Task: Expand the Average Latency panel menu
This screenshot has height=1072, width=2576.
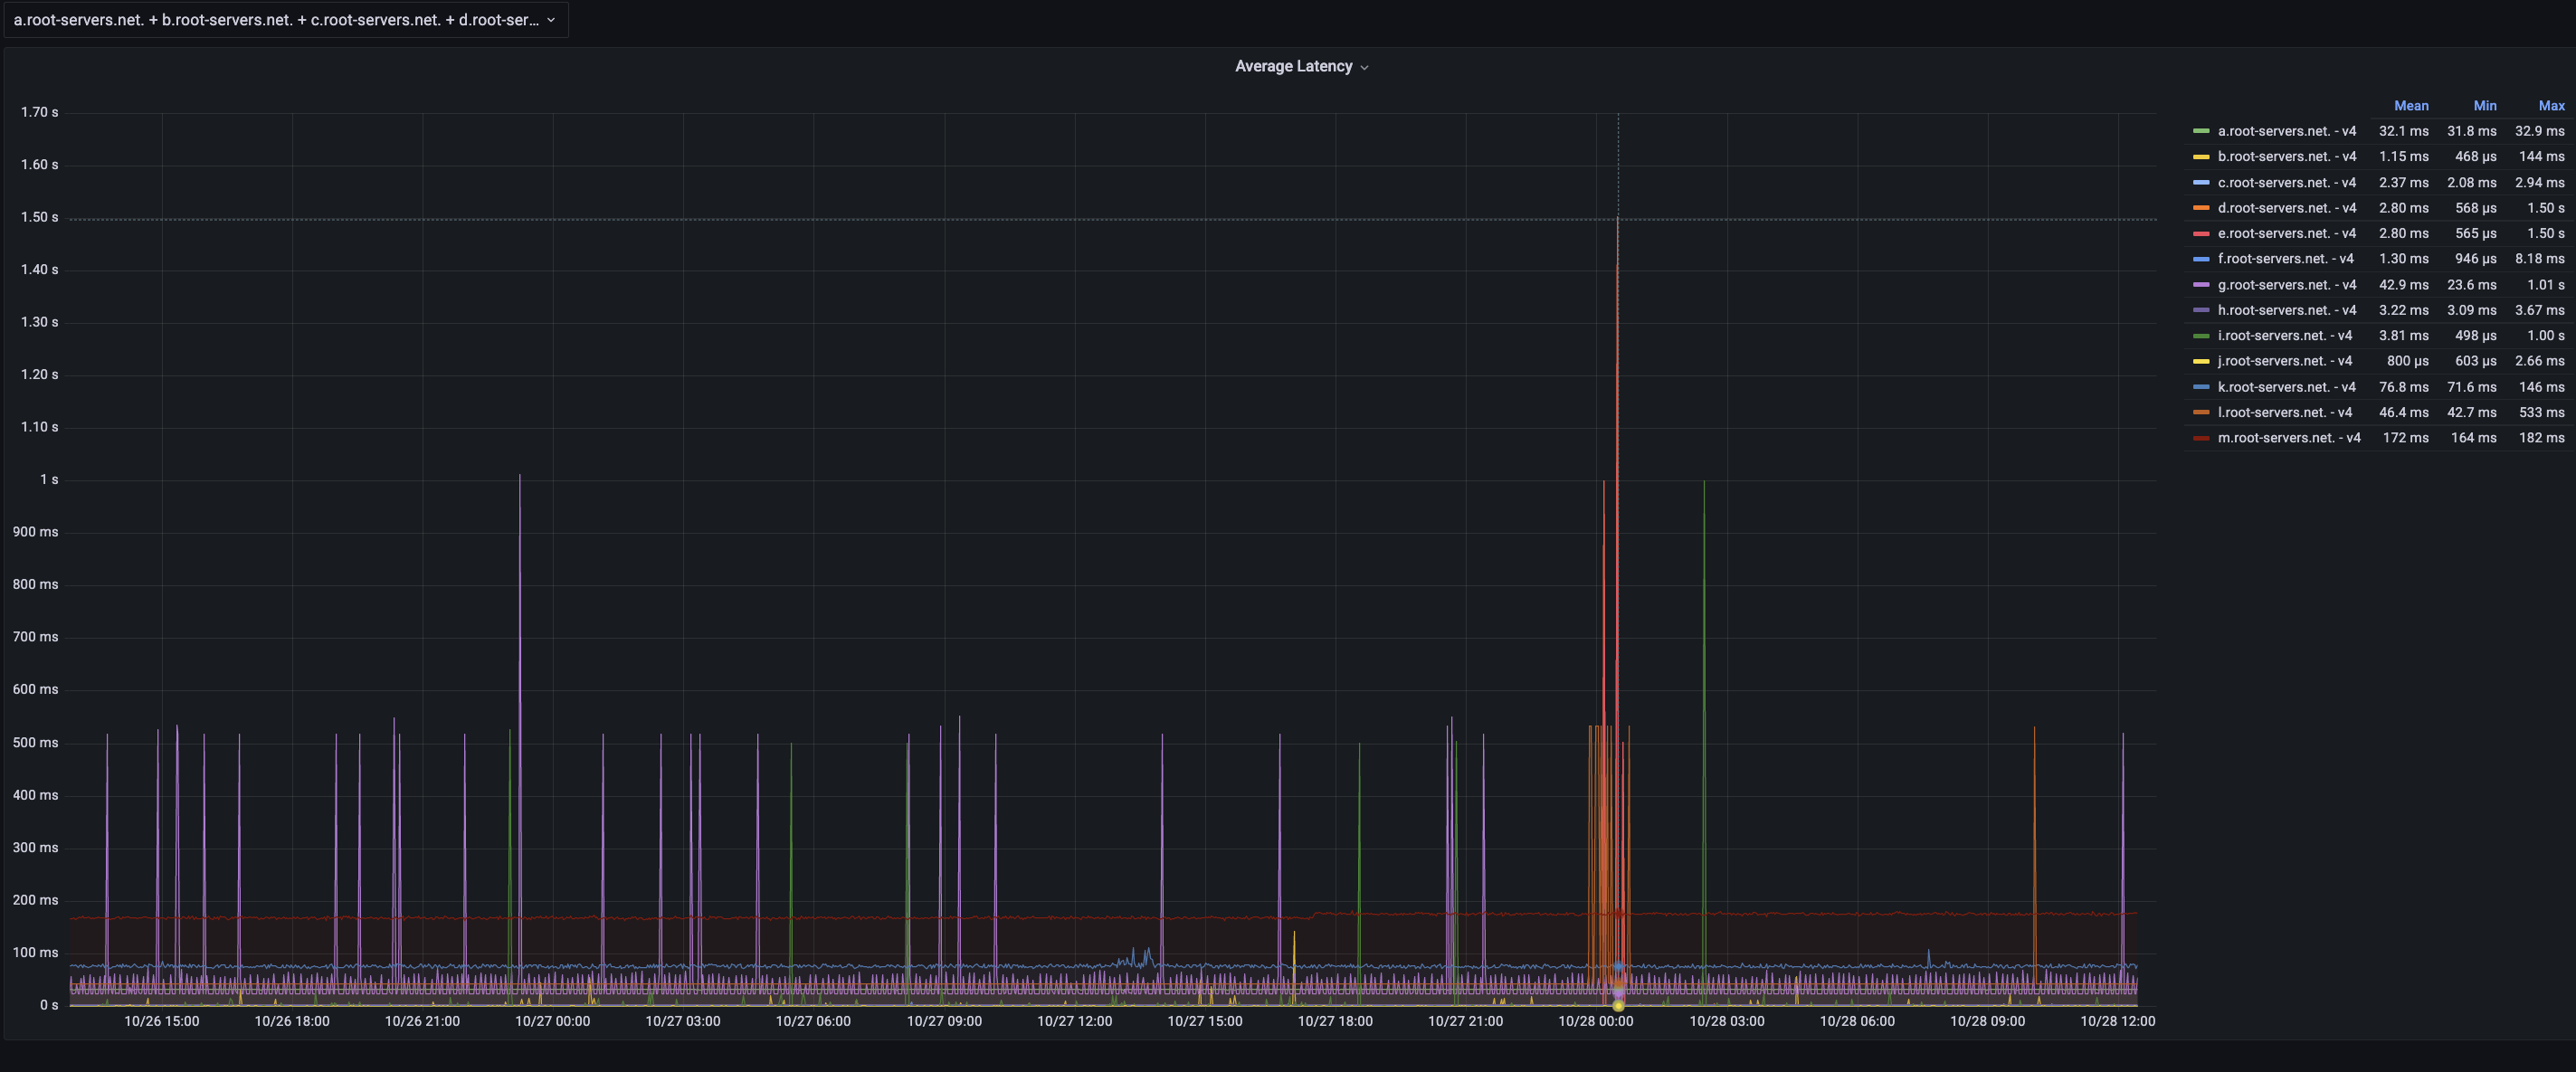Action: (x=1364, y=67)
